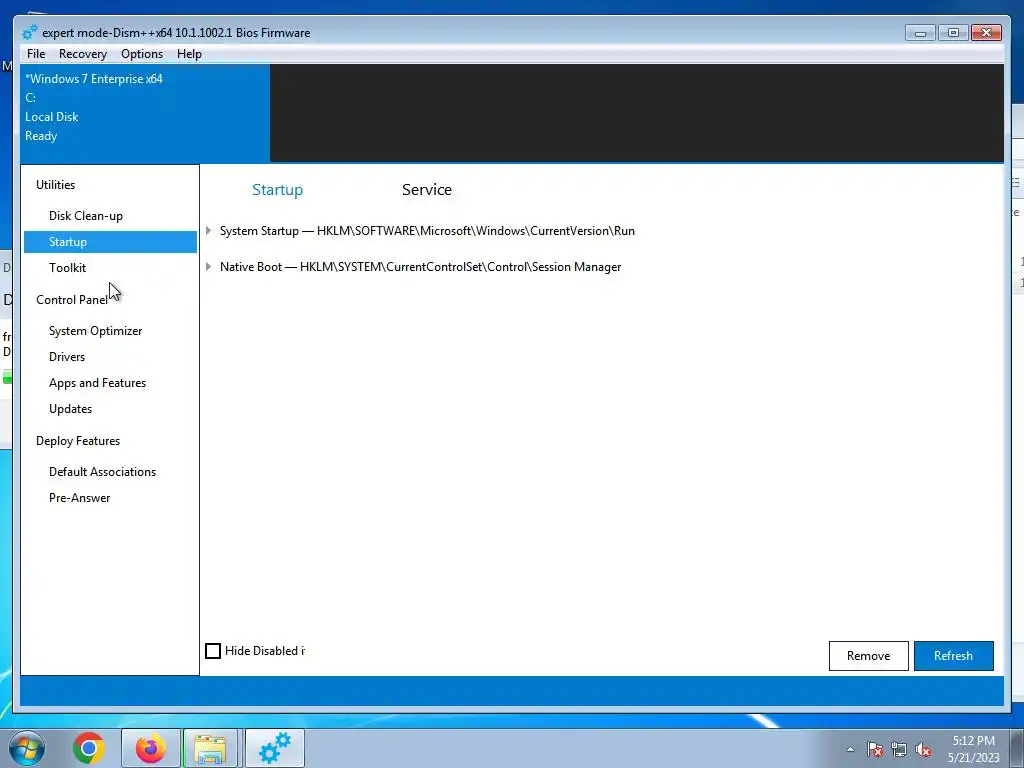
Task: Open the network status tray icon
Action: pos(899,749)
